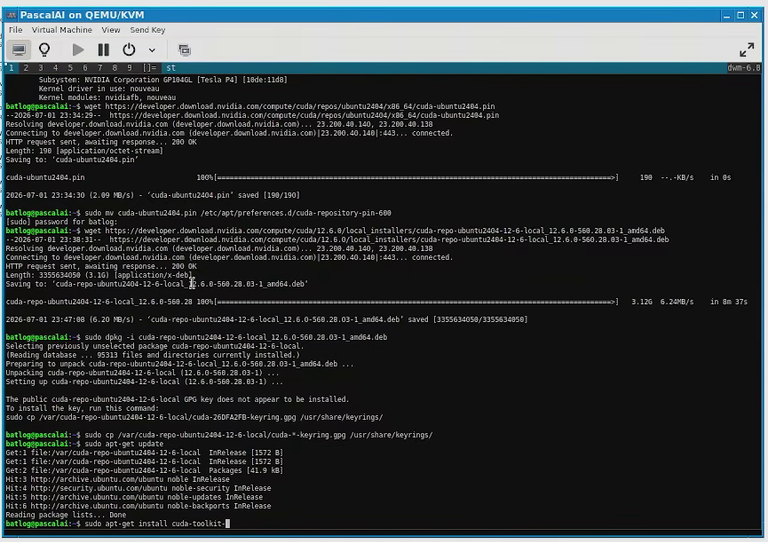
Task: Click the 'st' window title in dwm bar
Action: click(171, 68)
